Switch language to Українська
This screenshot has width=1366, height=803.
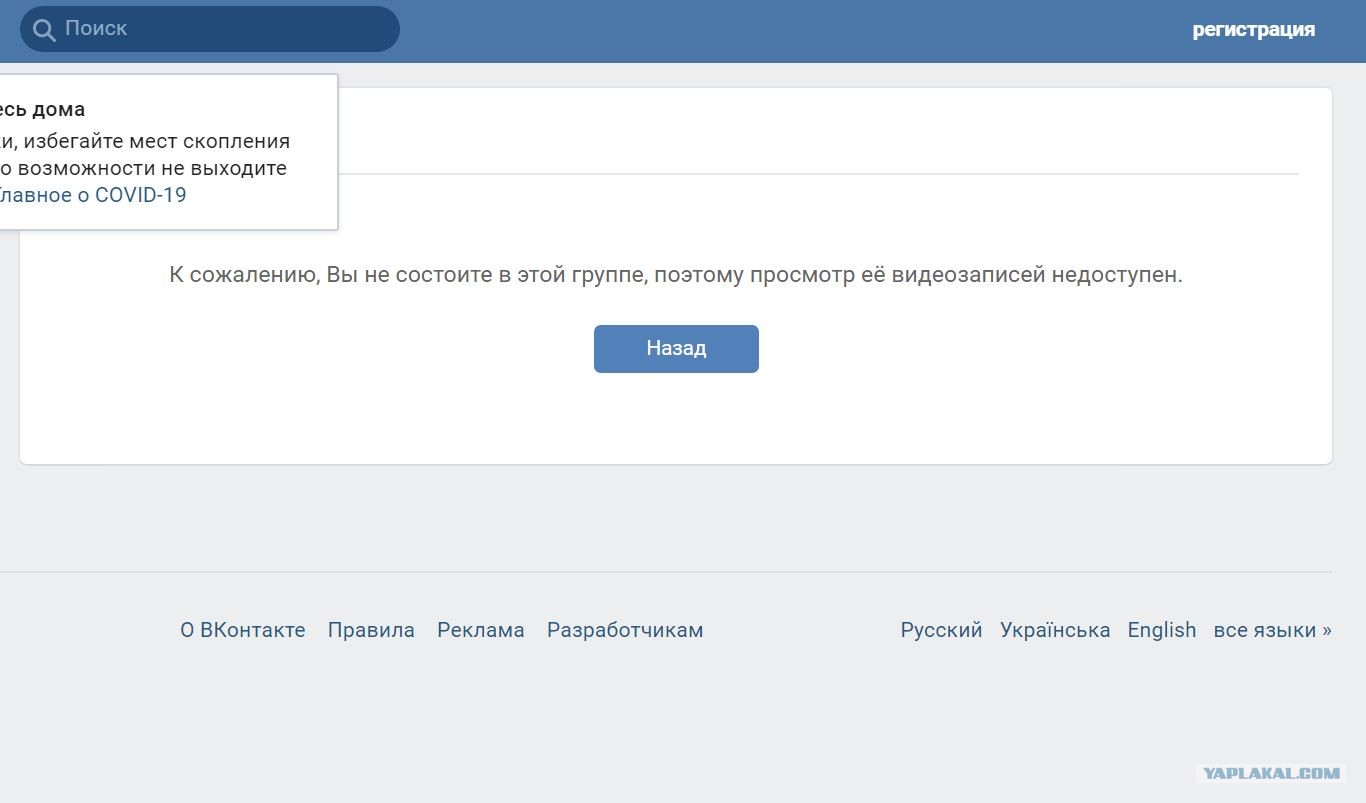(1055, 630)
